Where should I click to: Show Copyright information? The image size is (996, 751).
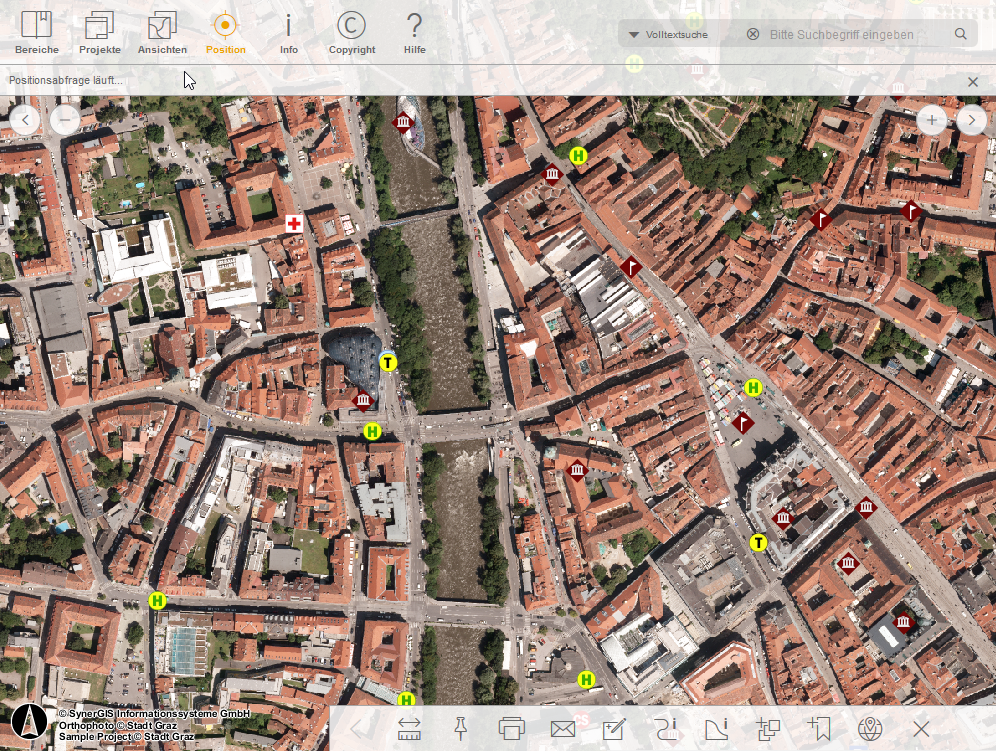click(x=351, y=30)
